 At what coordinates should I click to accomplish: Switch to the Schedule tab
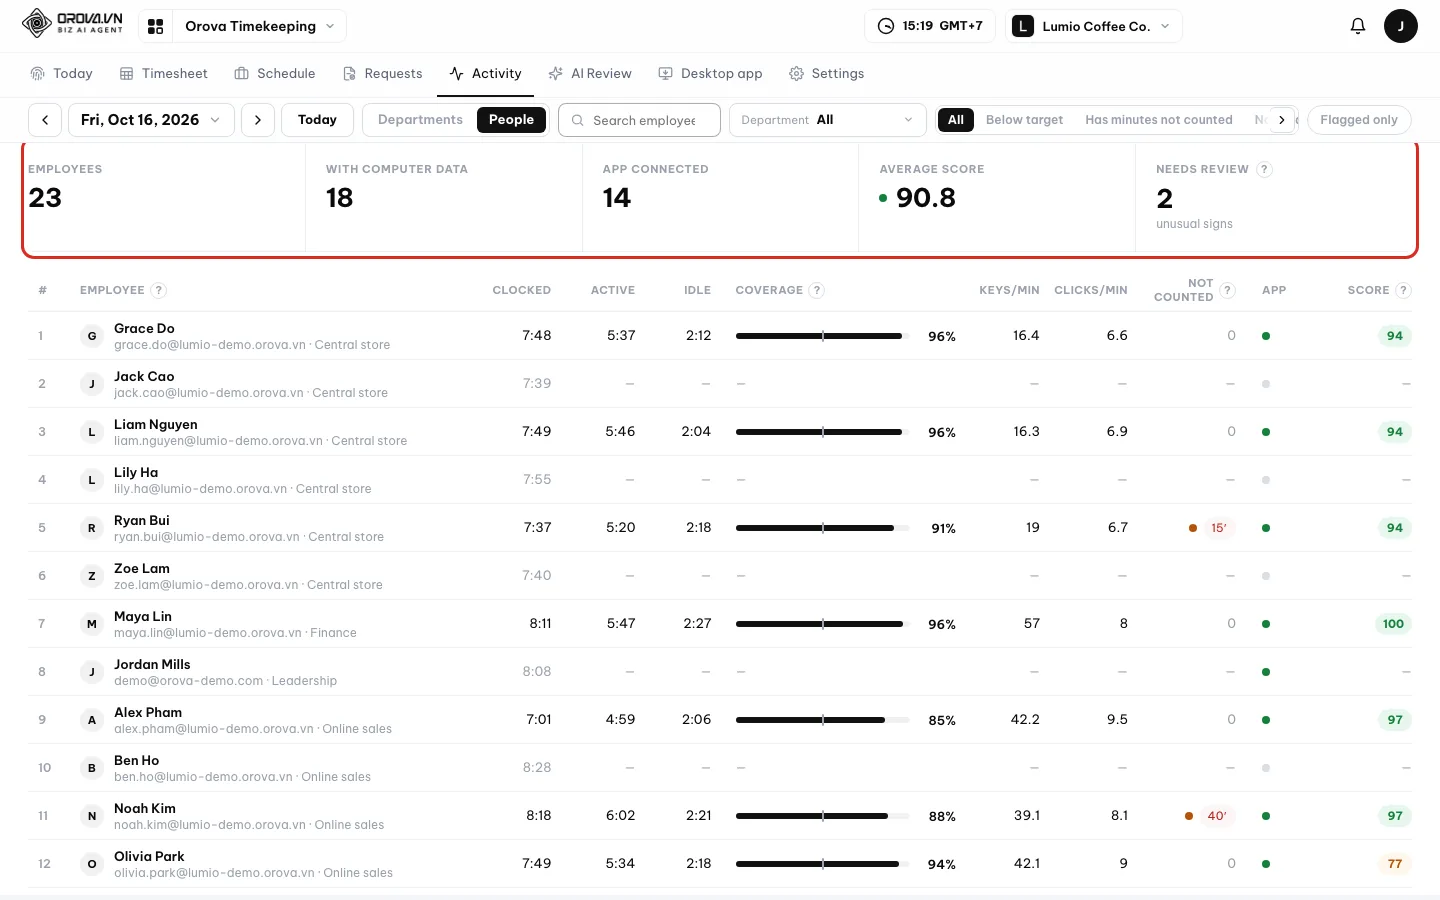pos(275,74)
